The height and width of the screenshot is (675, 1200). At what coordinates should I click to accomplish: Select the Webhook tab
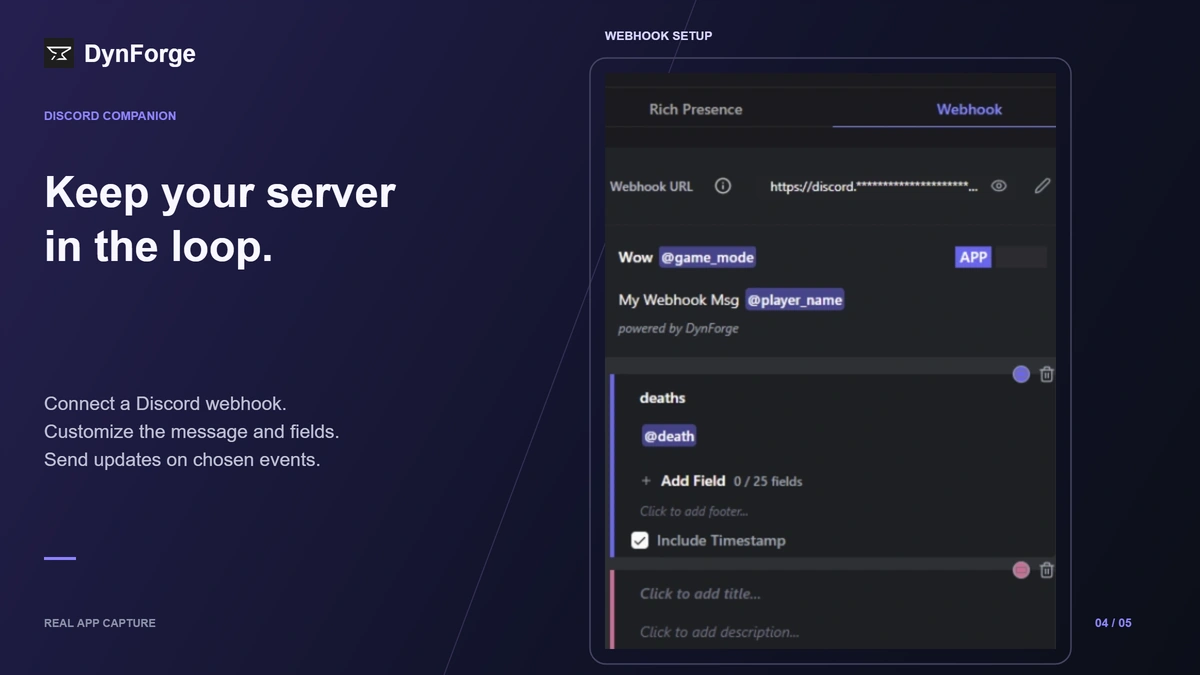coord(969,109)
